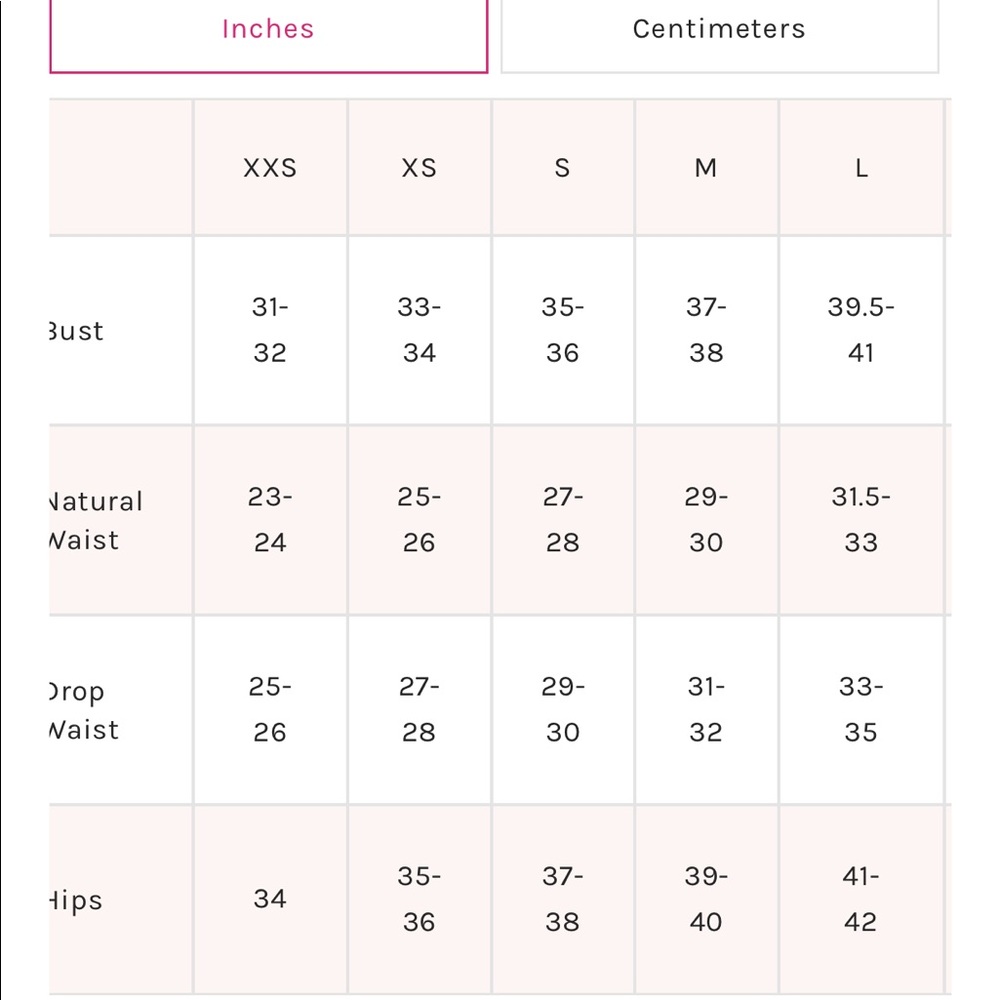
Task: Switch to the Centimeters tab
Action: (x=719, y=36)
